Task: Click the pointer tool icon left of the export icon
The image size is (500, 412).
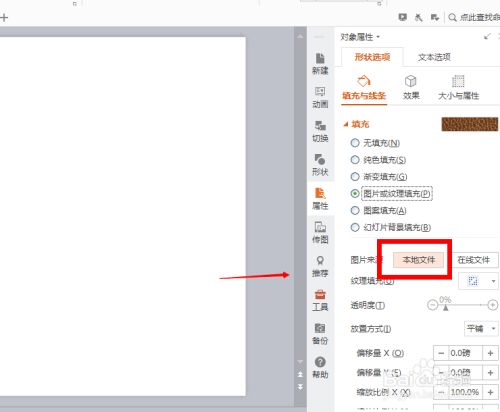Action: [x=419, y=17]
